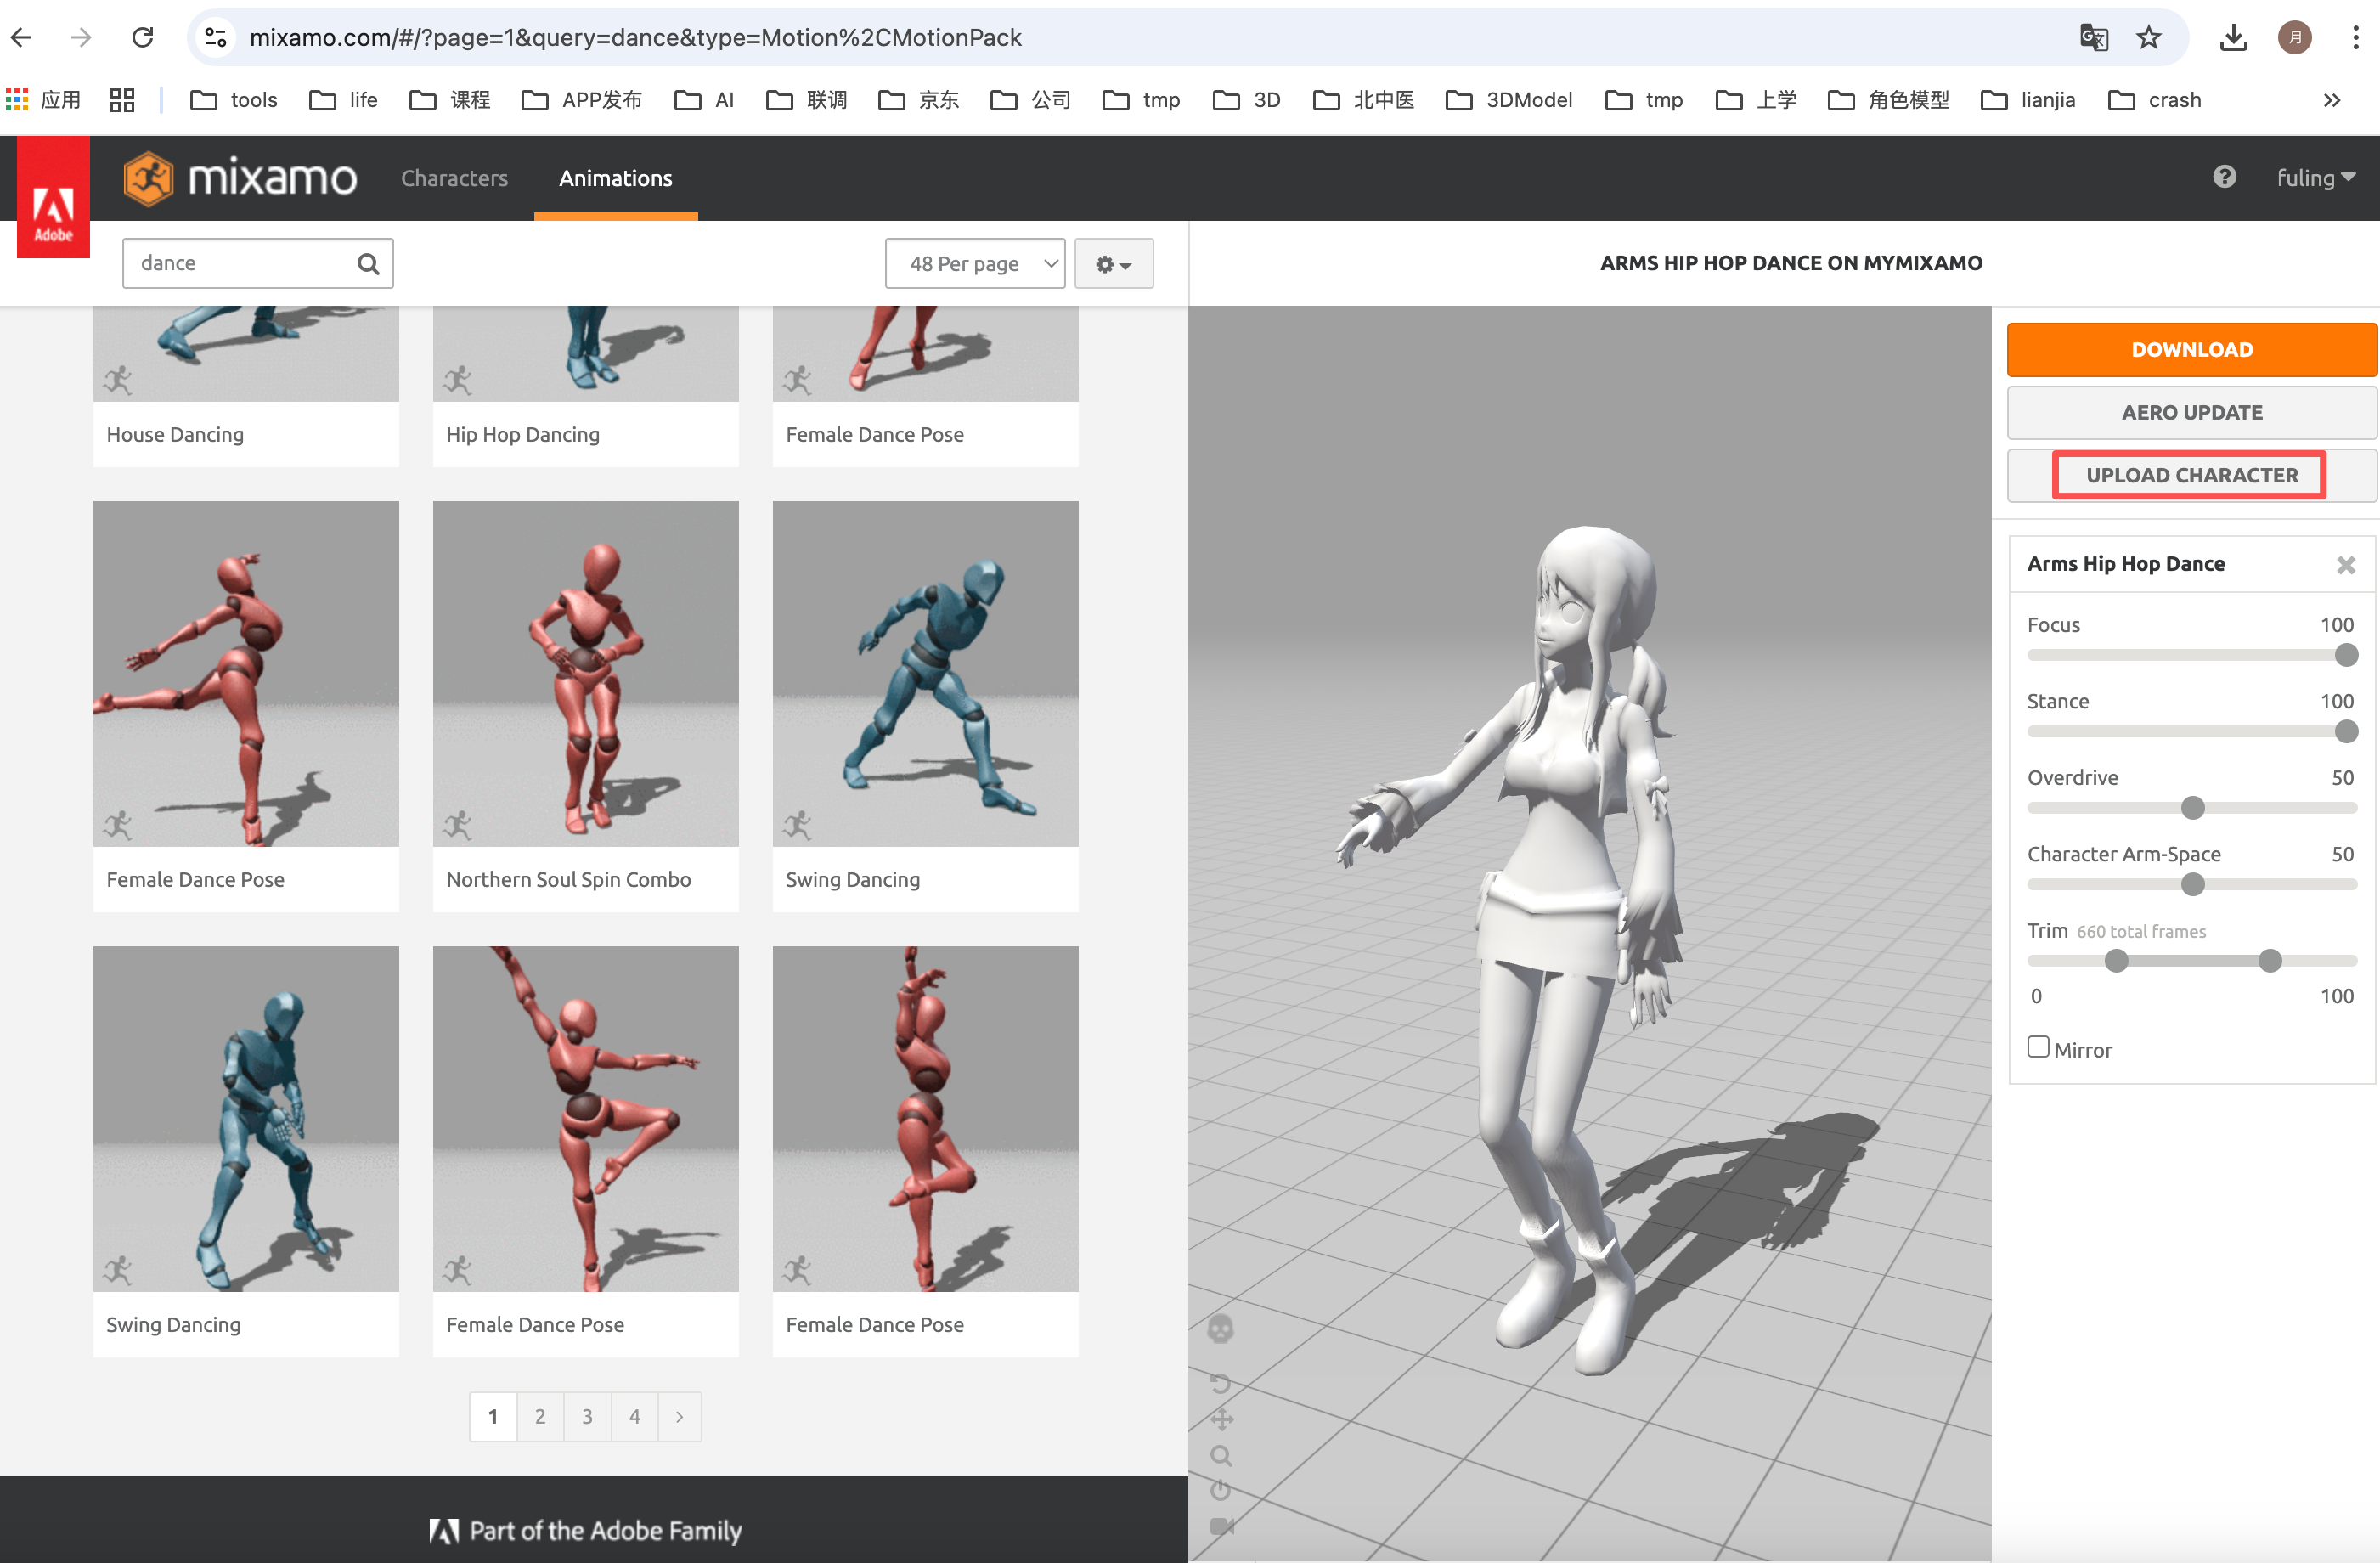Click the Overdrive slider handle
This screenshot has width=2380, height=1563.
2193,808
